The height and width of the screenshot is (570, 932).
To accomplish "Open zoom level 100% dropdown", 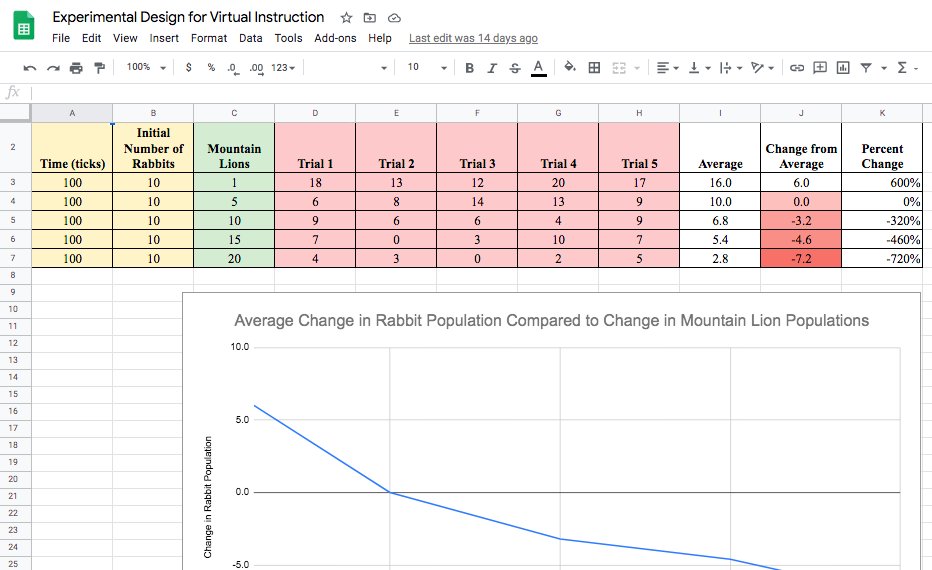I will coord(146,67).
